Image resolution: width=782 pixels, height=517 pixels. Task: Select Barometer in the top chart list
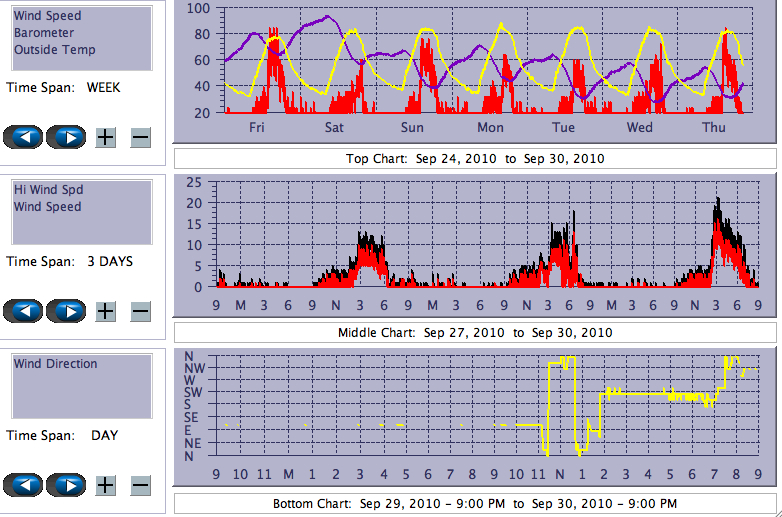tap(43, 33)
